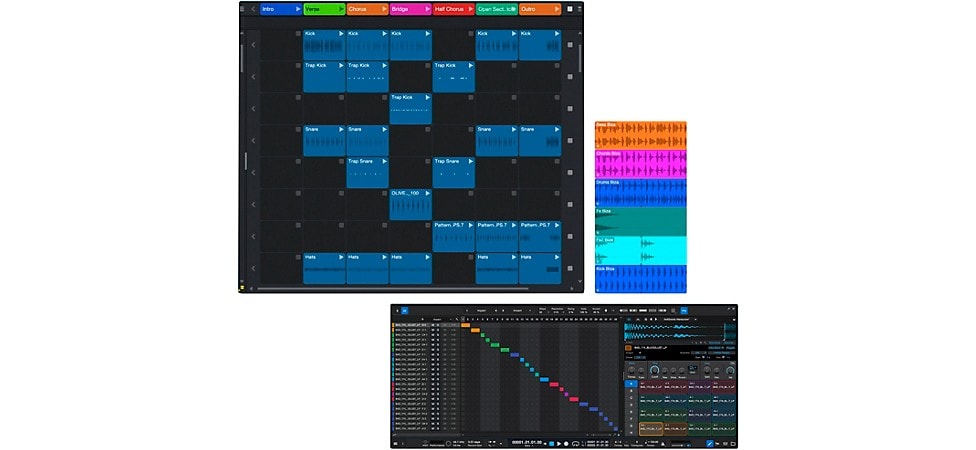Click the Cutoff knob in the sampler

coord(654,370)
